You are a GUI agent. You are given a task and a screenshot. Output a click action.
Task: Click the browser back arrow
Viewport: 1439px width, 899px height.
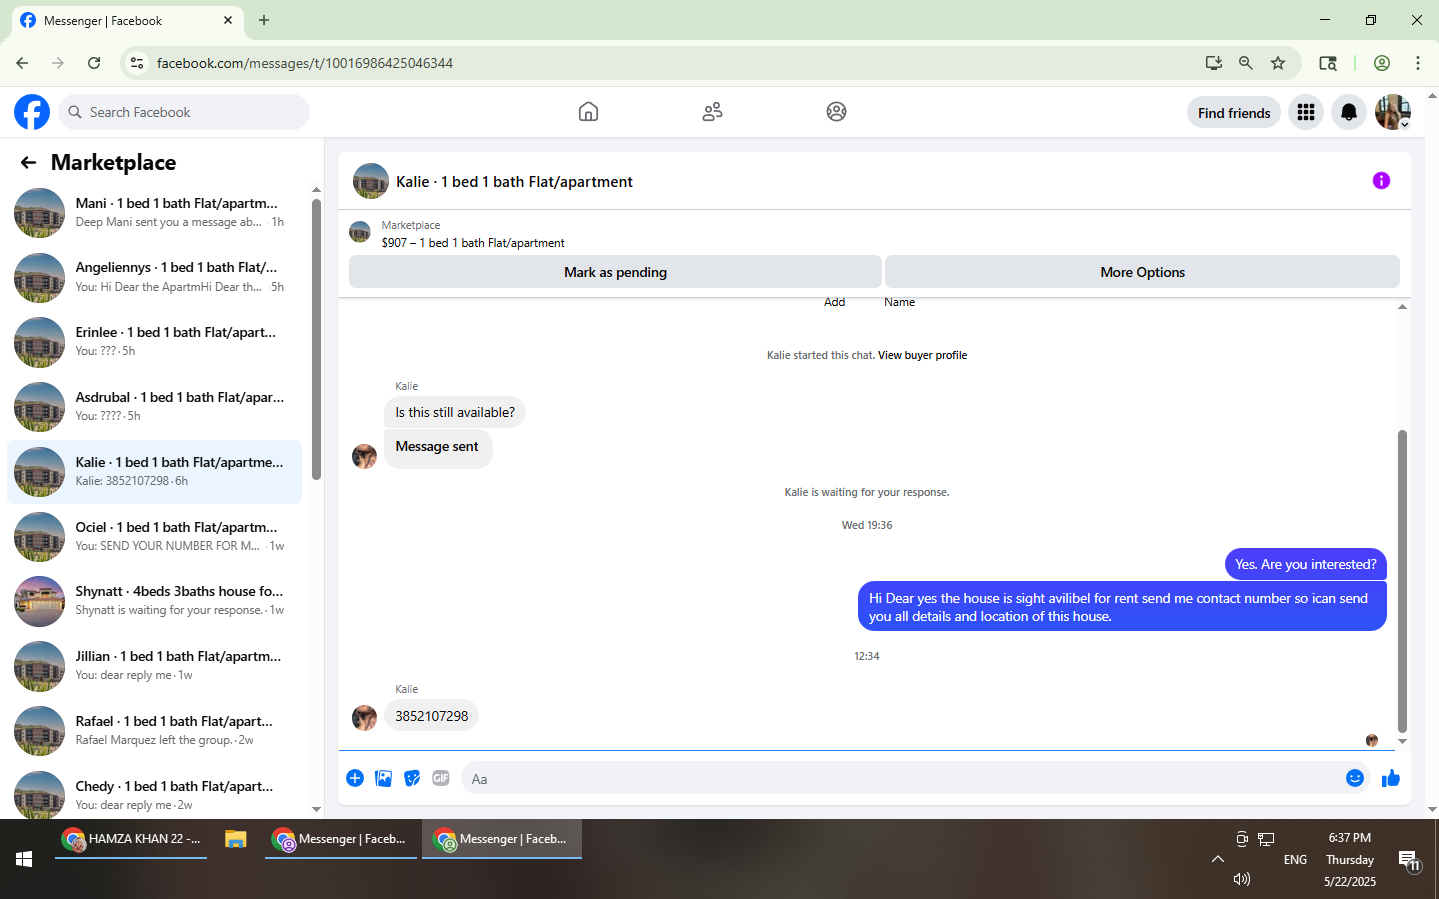coord(22,63)
